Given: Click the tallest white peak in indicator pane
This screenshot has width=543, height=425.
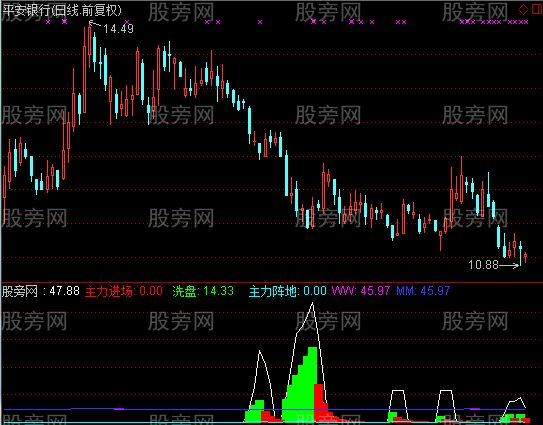Looking at the screenshot, I should pos(312,304).
